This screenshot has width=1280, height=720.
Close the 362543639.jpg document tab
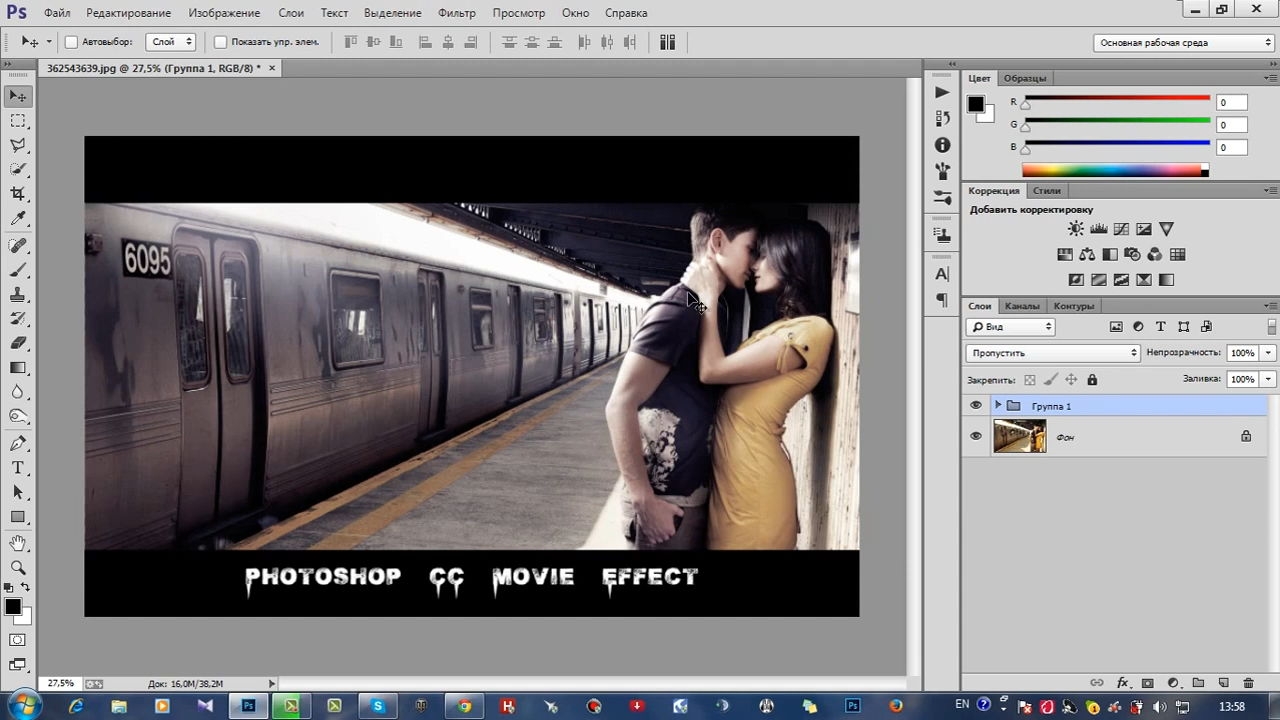[271, 68]
